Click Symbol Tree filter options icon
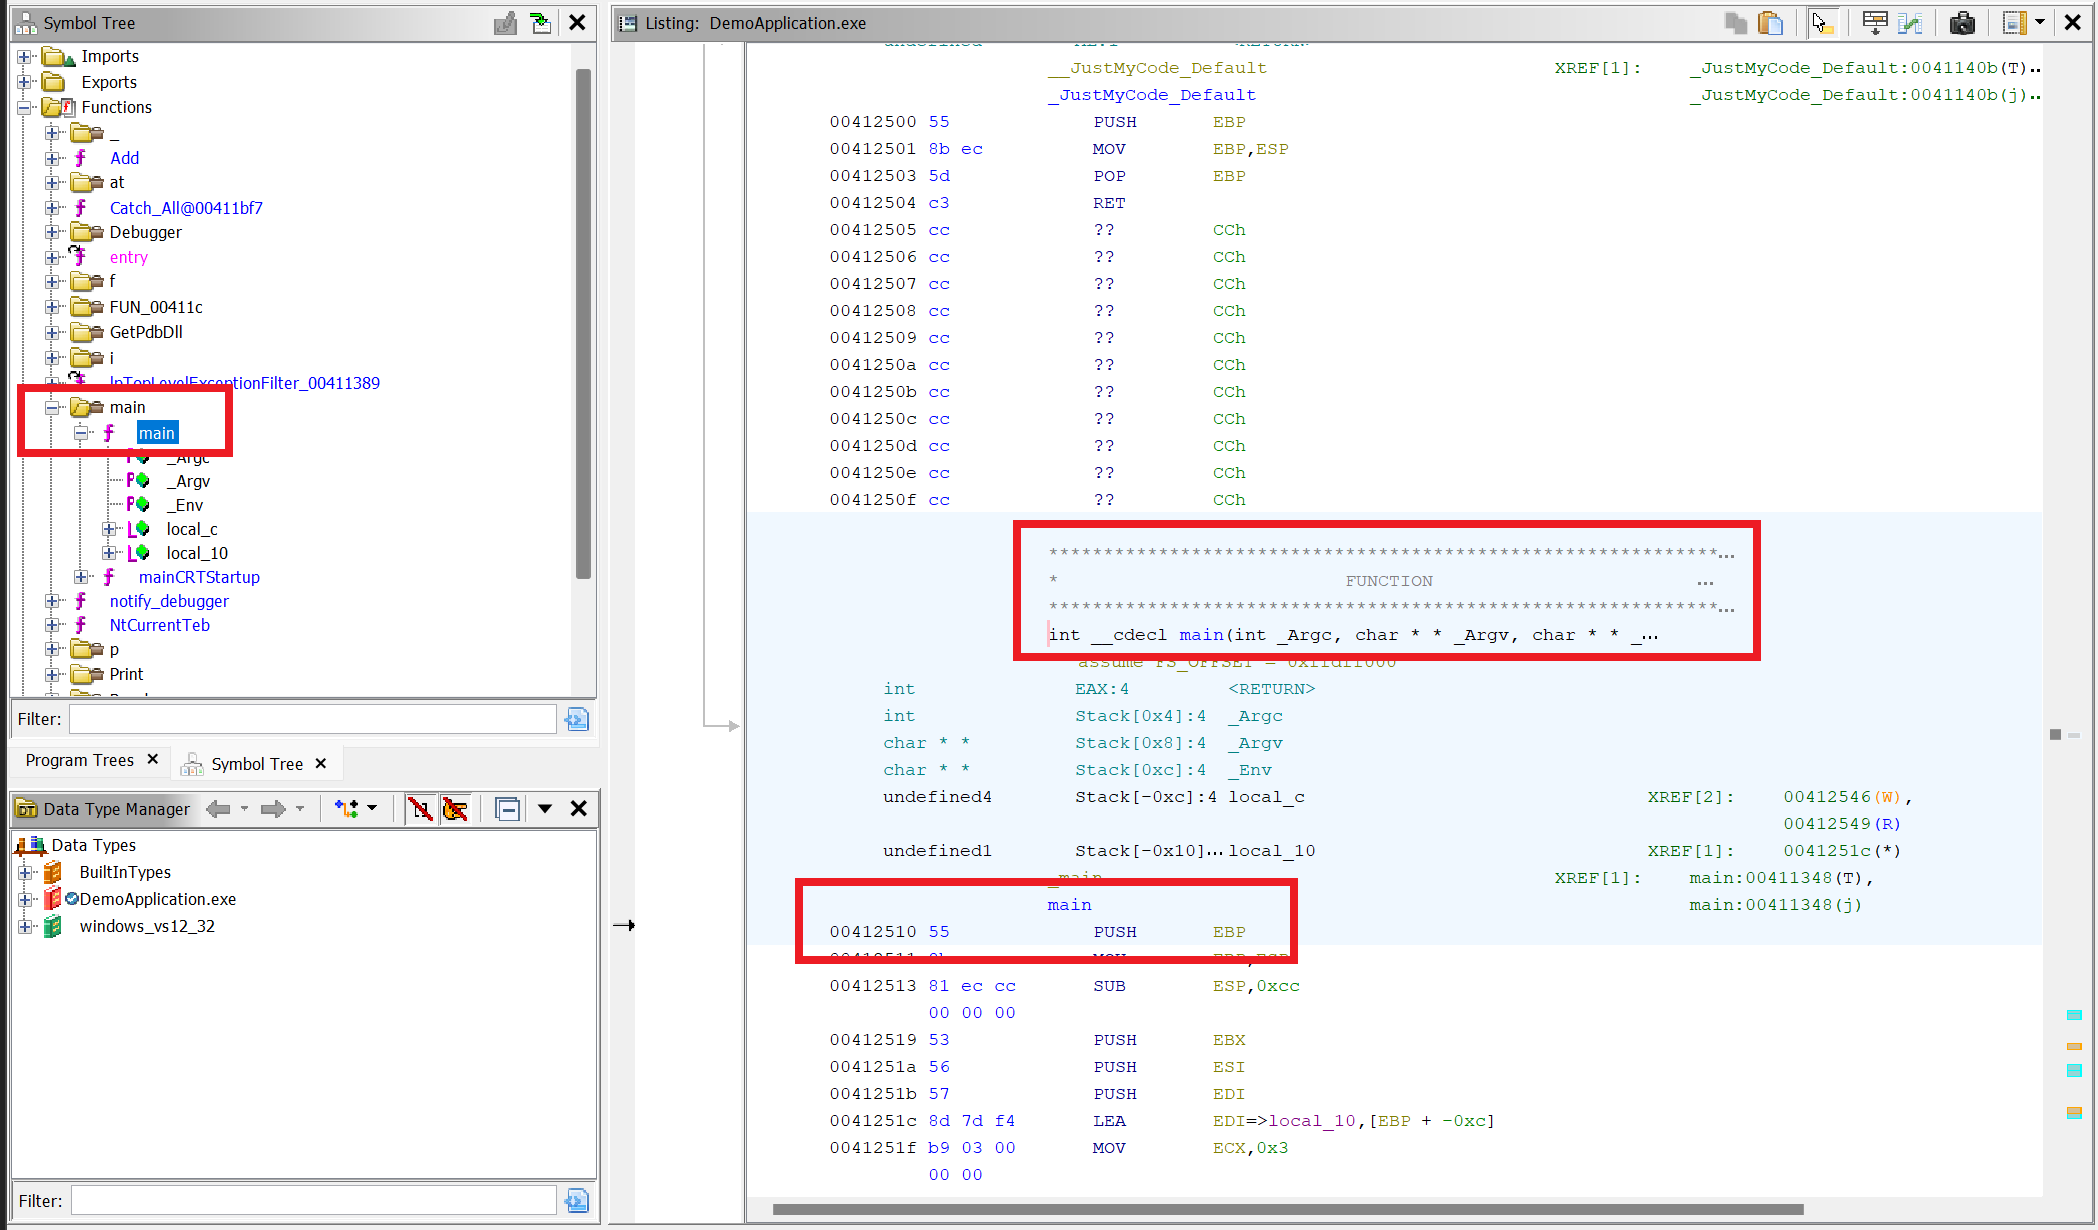This screenshot has height=1230, width=2098. click(577, 719)
